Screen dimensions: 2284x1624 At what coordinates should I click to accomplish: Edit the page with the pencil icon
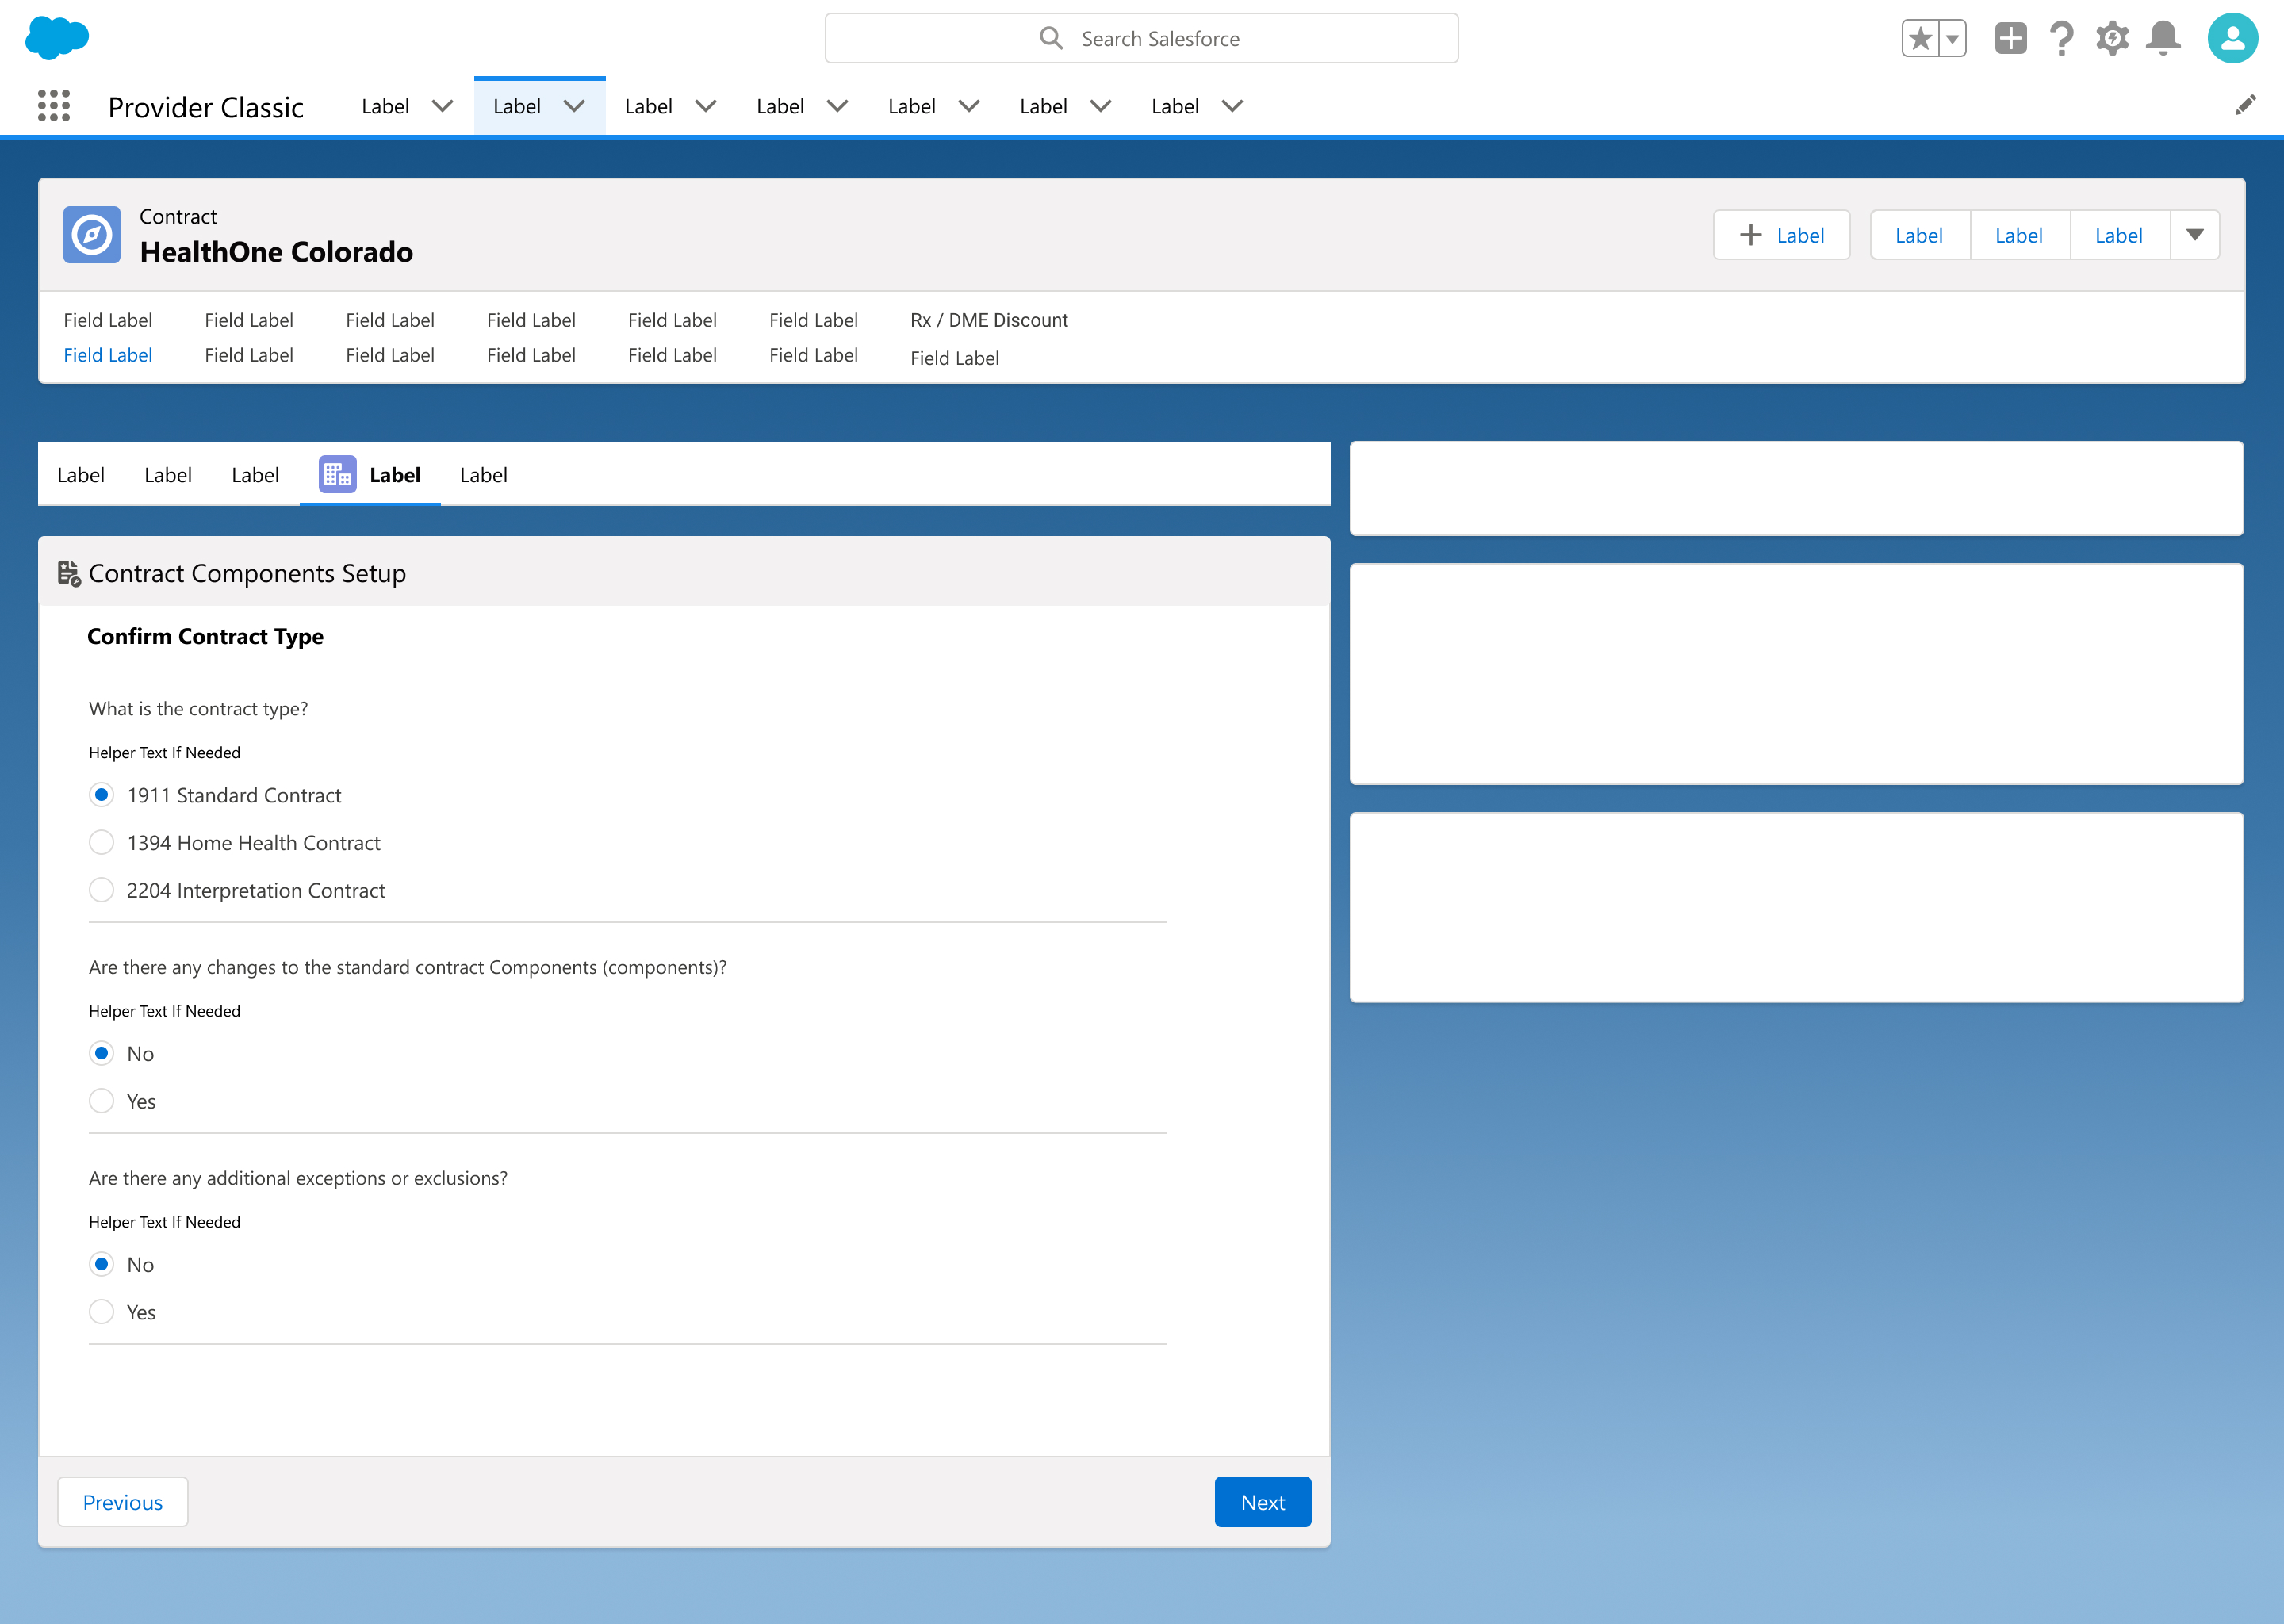click(2246, 105)
